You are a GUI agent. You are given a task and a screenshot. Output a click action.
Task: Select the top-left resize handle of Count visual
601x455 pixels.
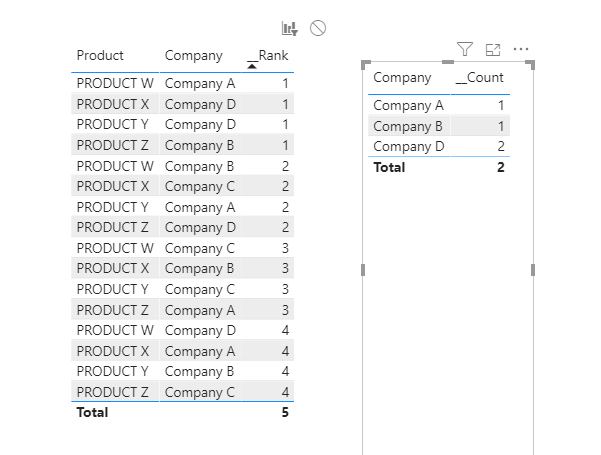point(366,64)
